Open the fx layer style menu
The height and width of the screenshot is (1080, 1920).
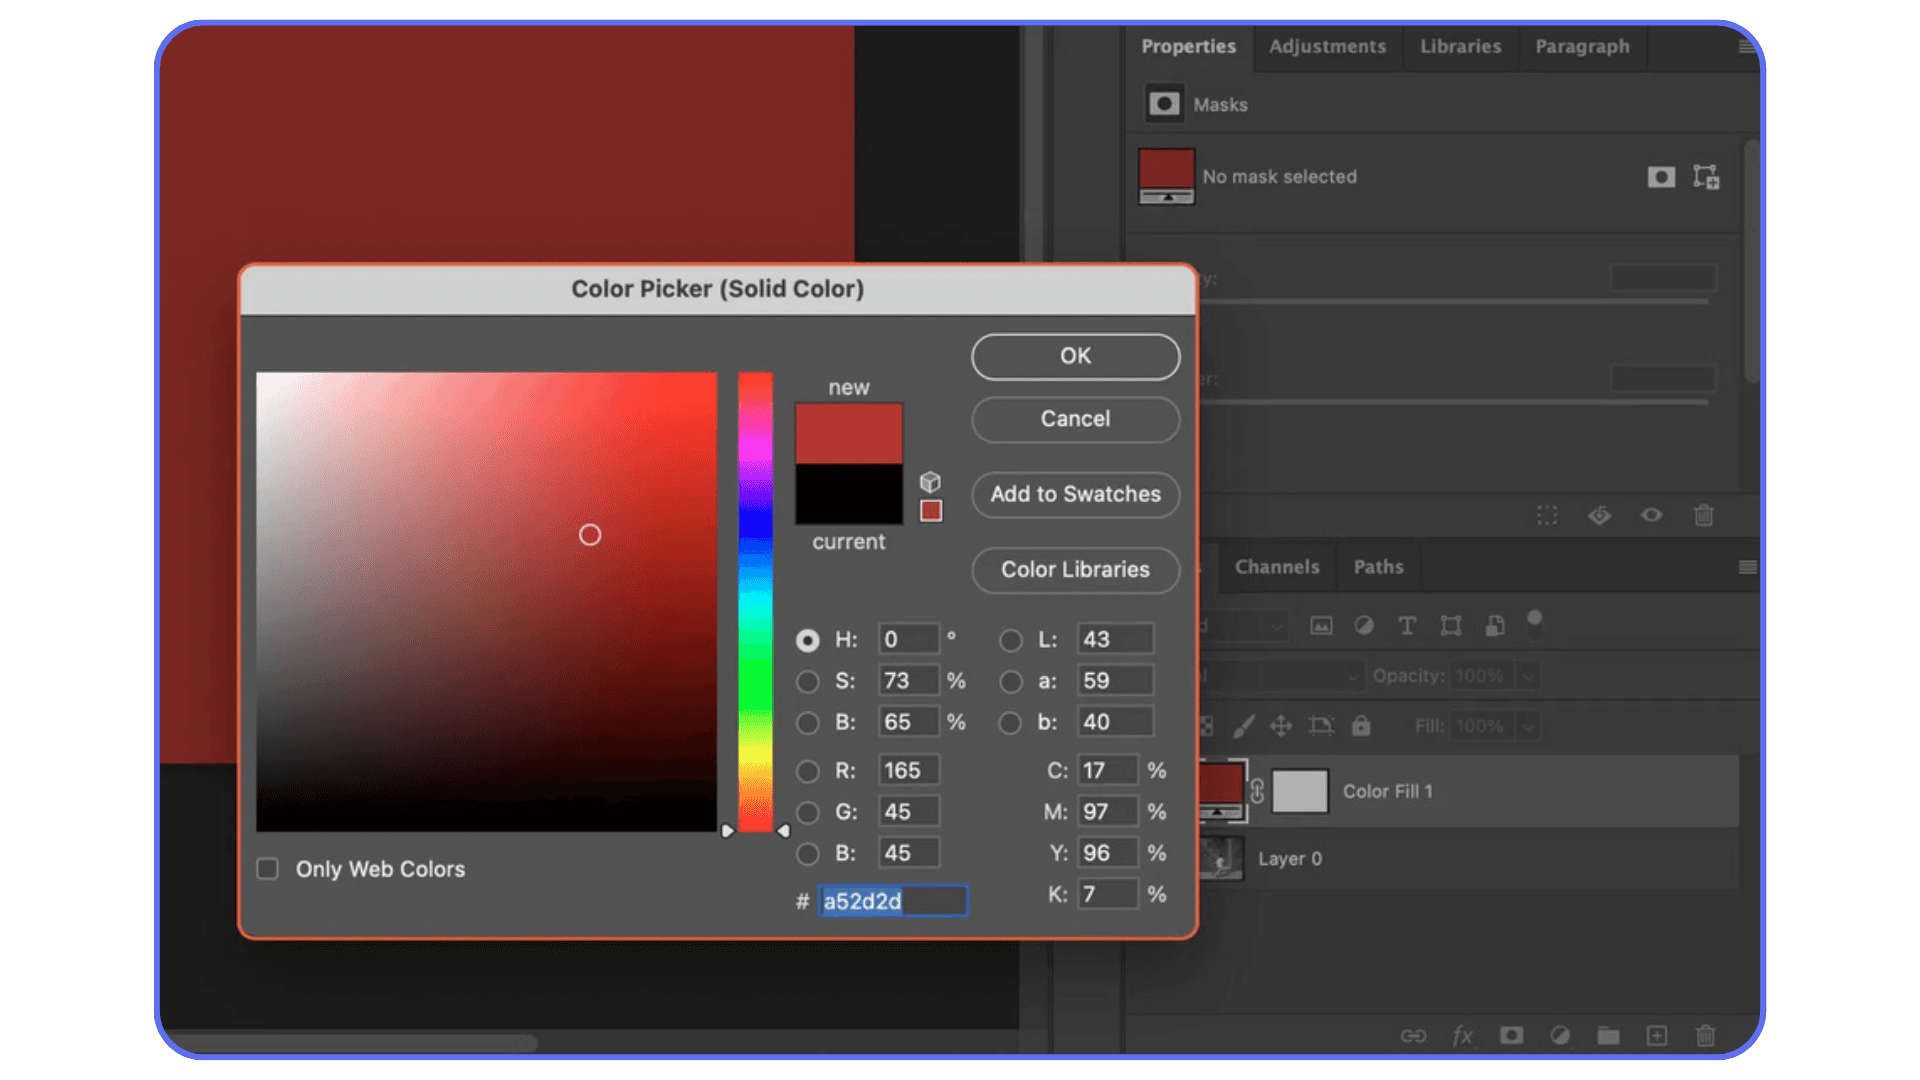(x=1462, y=1036)
